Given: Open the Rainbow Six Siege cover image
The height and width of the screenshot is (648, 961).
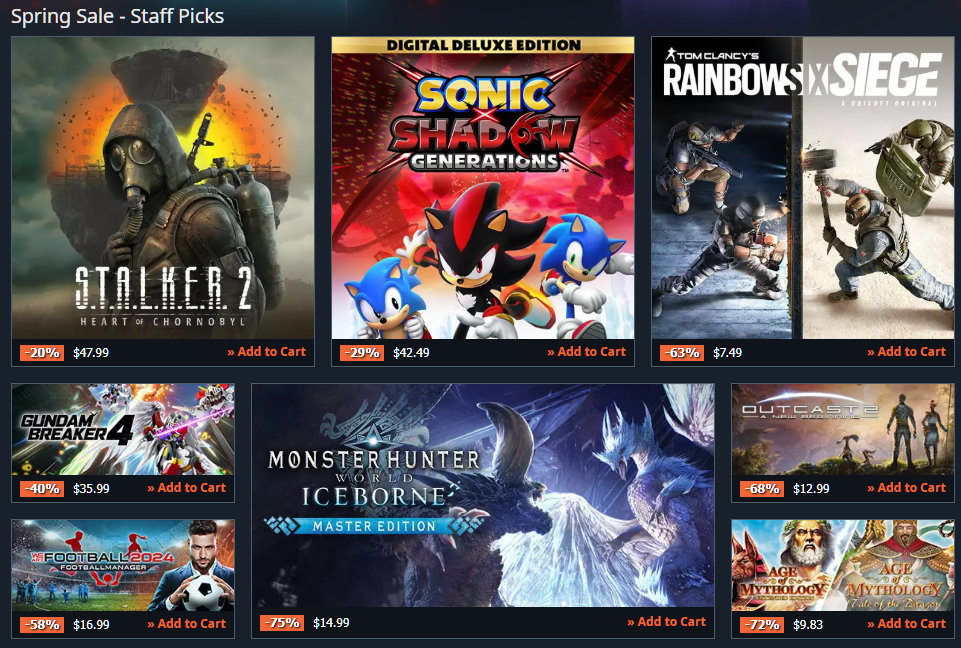Looking at the screenshot, I should click(x=803, y=188).
